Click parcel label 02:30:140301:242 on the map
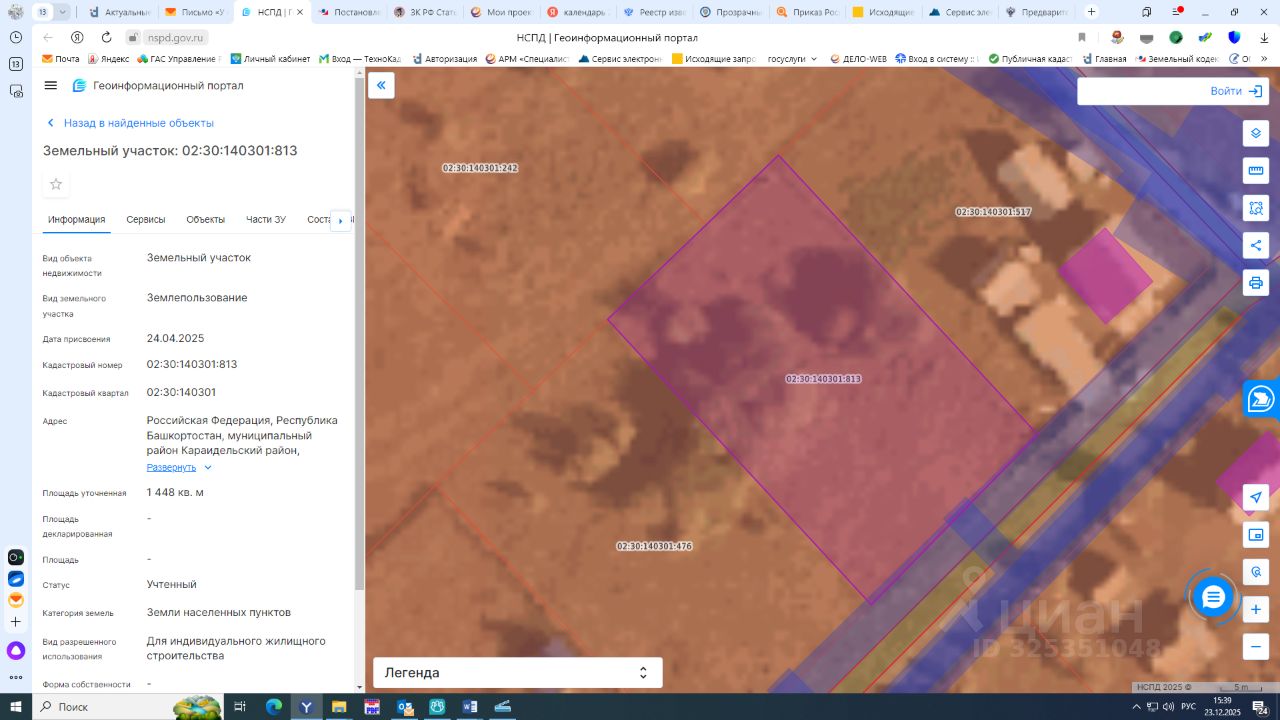 coord(480,168)
